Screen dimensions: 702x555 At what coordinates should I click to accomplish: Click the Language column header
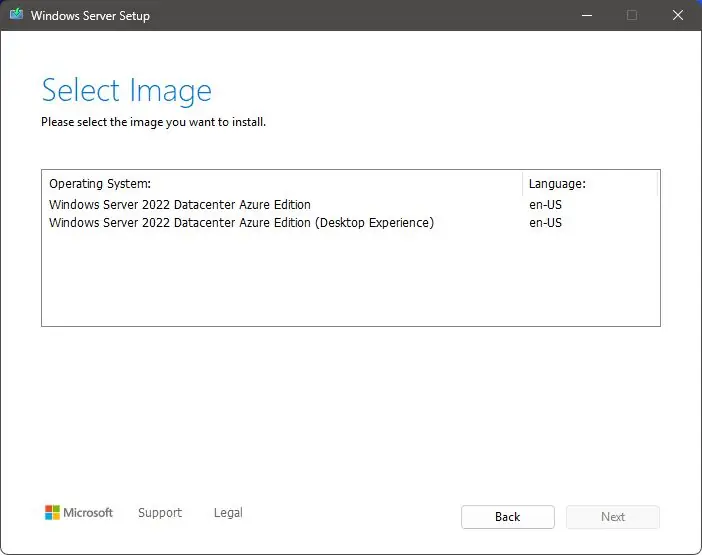click(x=557, y=184)
